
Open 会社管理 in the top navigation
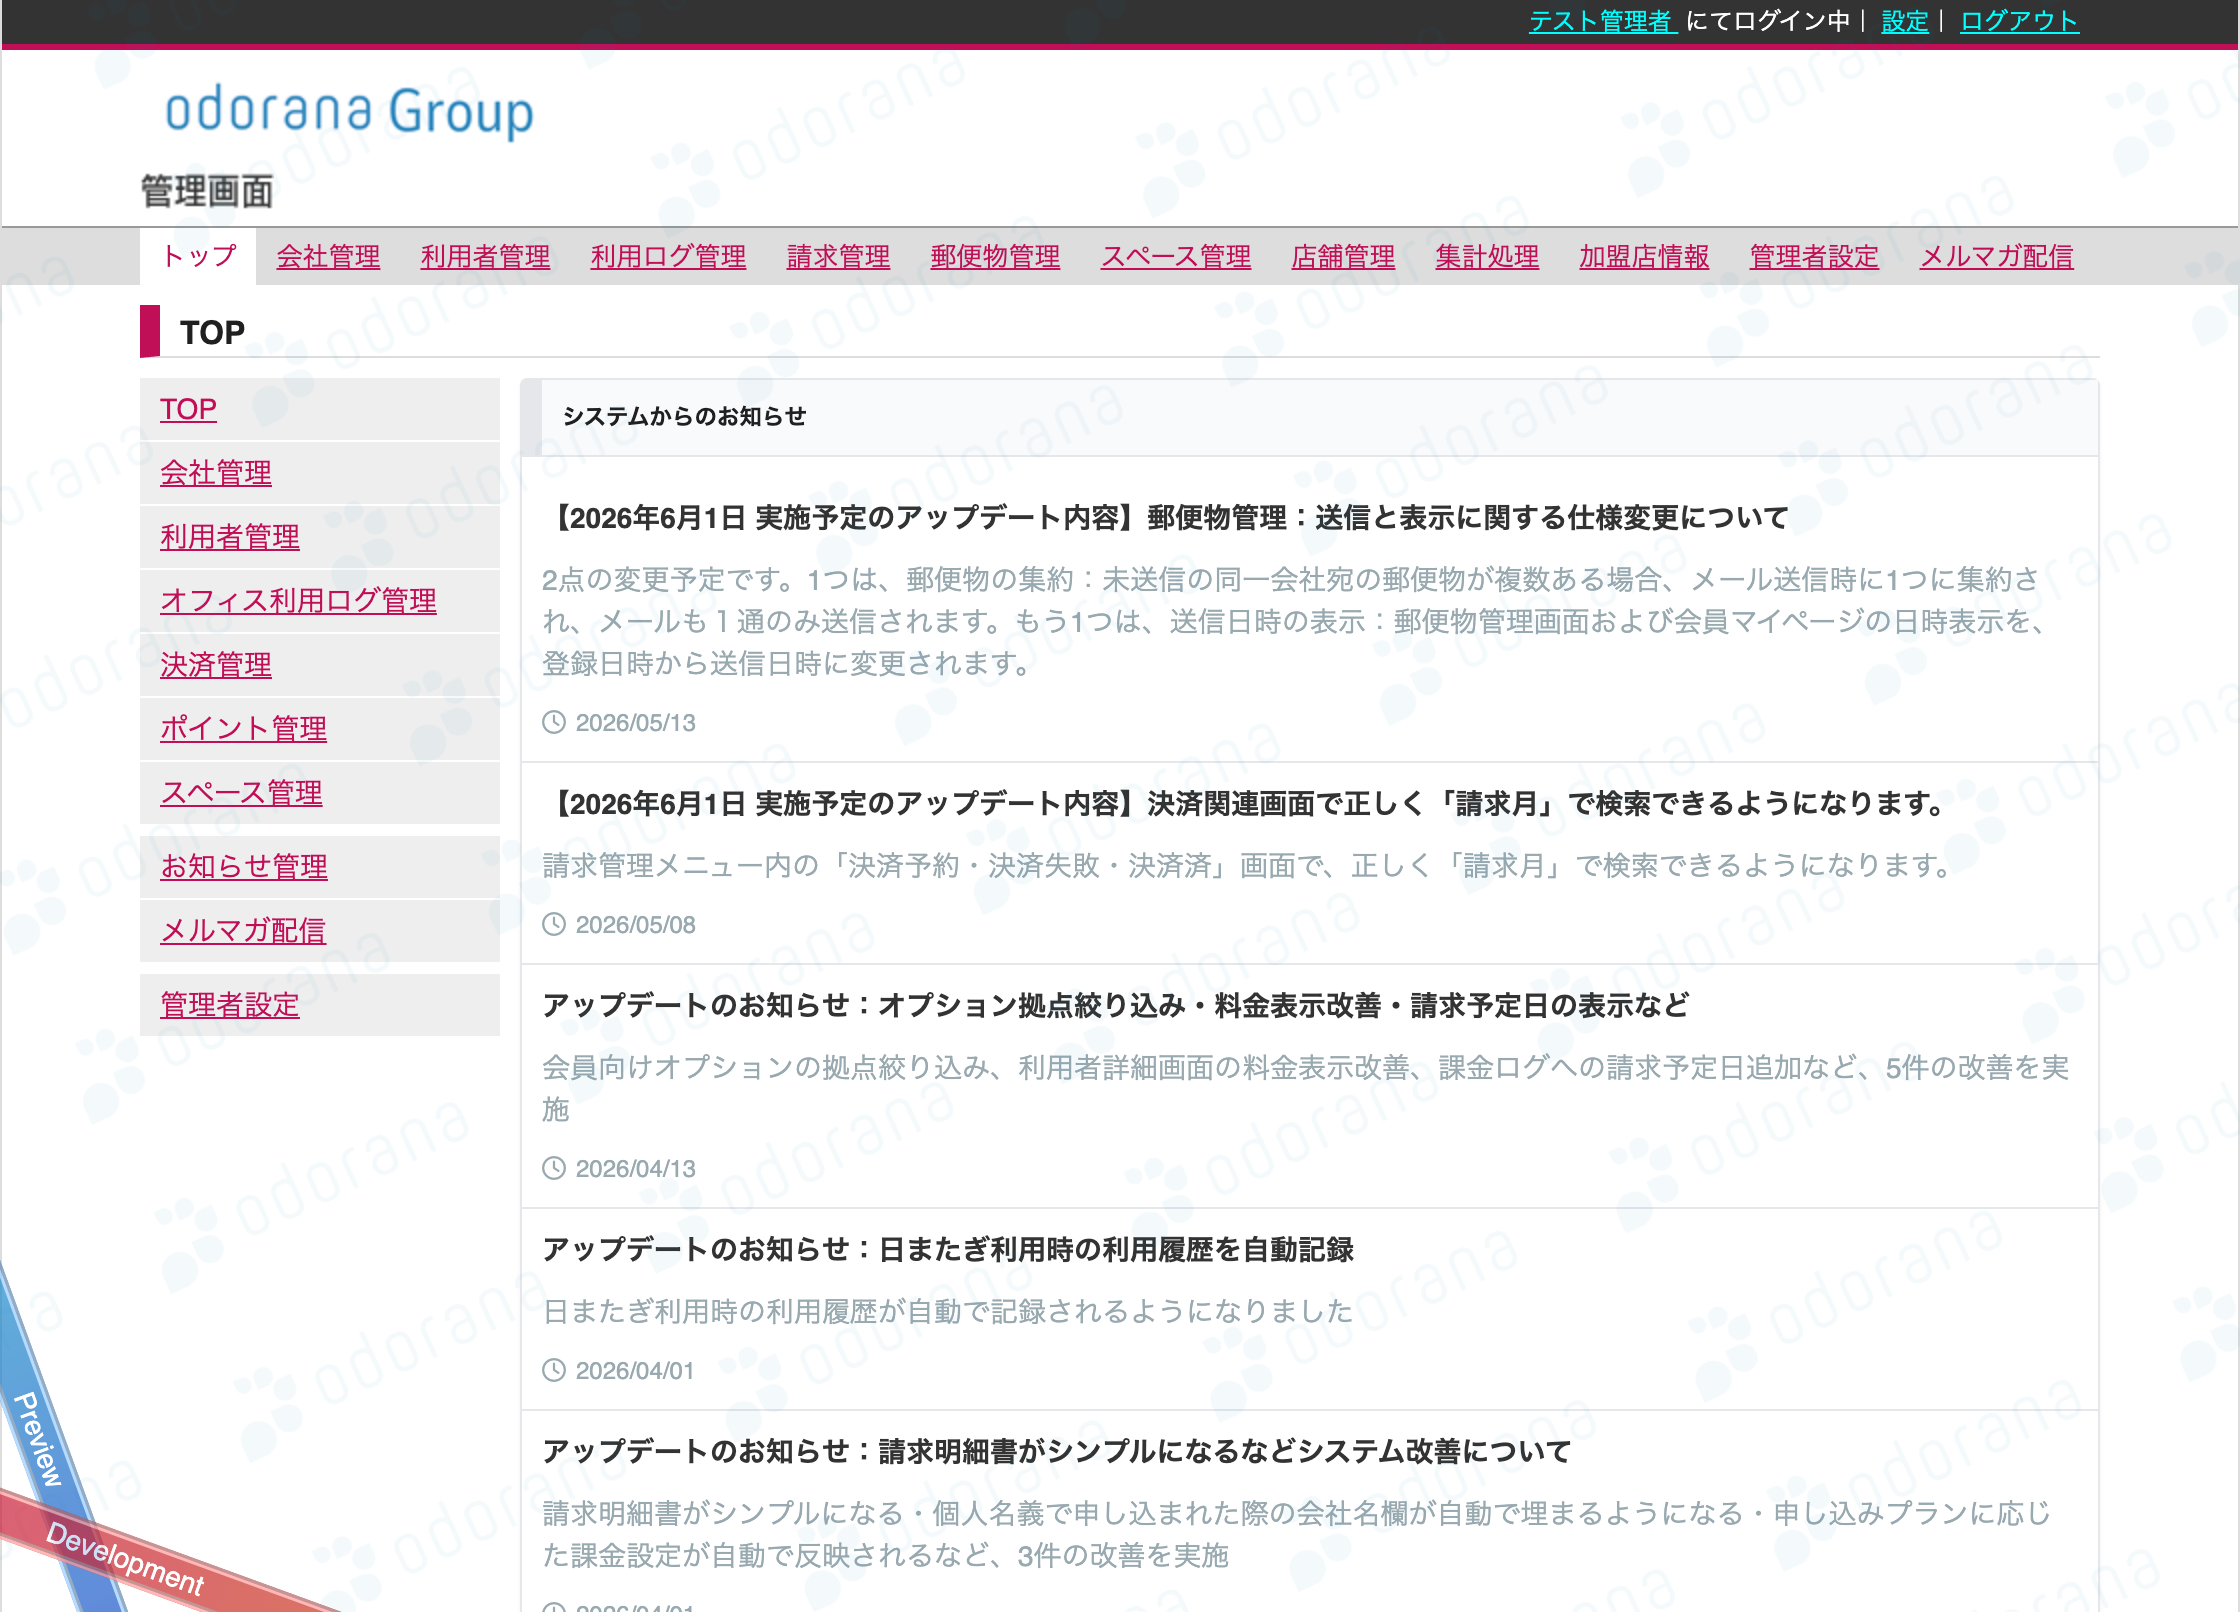coord(328,257)
